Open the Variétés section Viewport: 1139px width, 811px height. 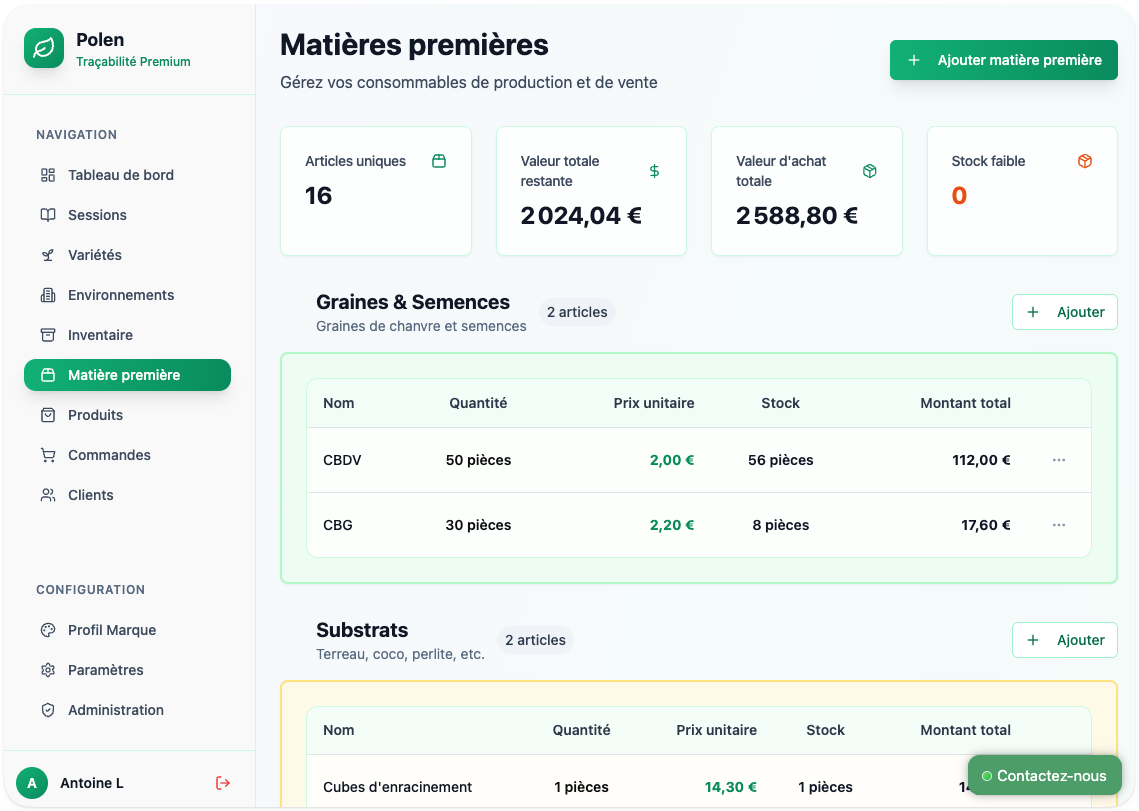point(127,255)
